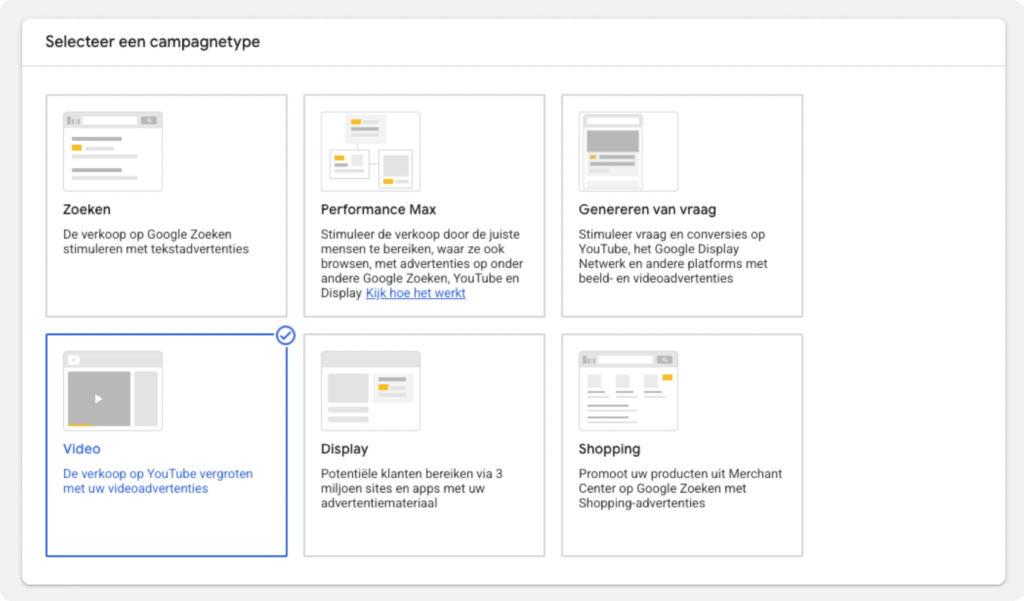Click the Zoeken campaign illustration icon
Viewport: 1024px width, 601px height.
pyautogui.click(x=112, y=151)
